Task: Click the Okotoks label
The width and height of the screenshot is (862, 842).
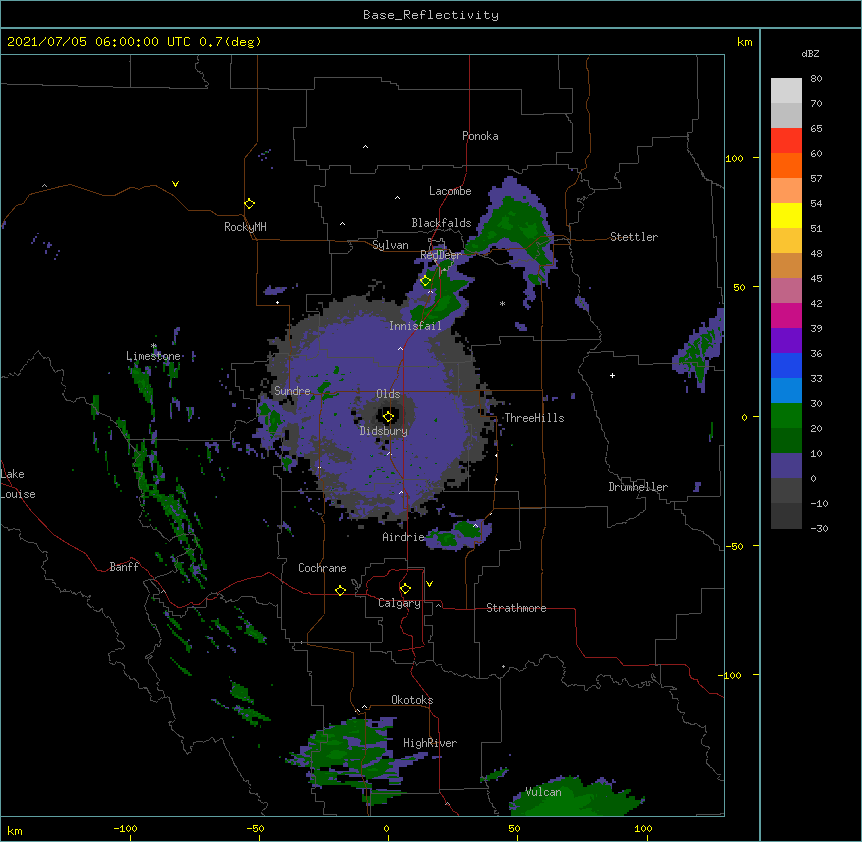Action: point(412,700)
